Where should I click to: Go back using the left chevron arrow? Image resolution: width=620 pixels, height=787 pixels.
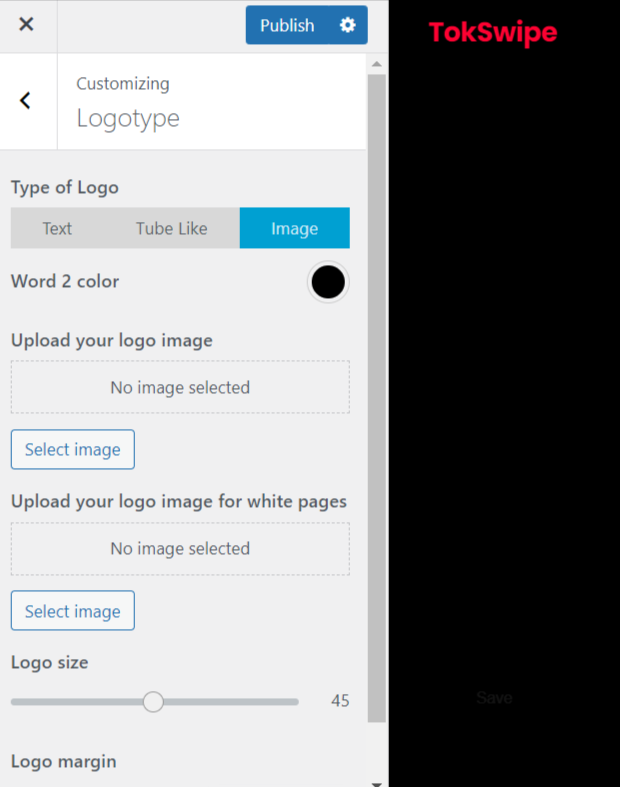[26, 101]
